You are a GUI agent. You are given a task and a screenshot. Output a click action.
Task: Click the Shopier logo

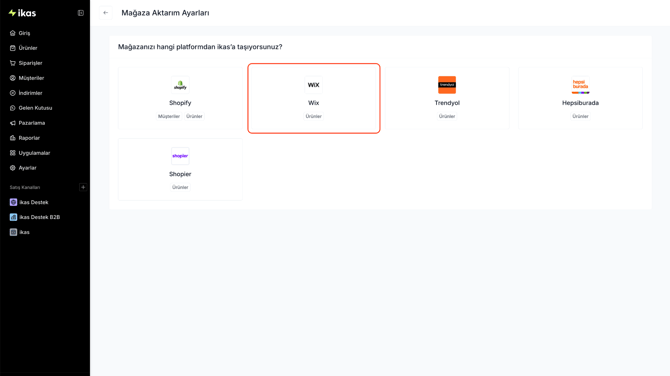click(x=180, y=156)
